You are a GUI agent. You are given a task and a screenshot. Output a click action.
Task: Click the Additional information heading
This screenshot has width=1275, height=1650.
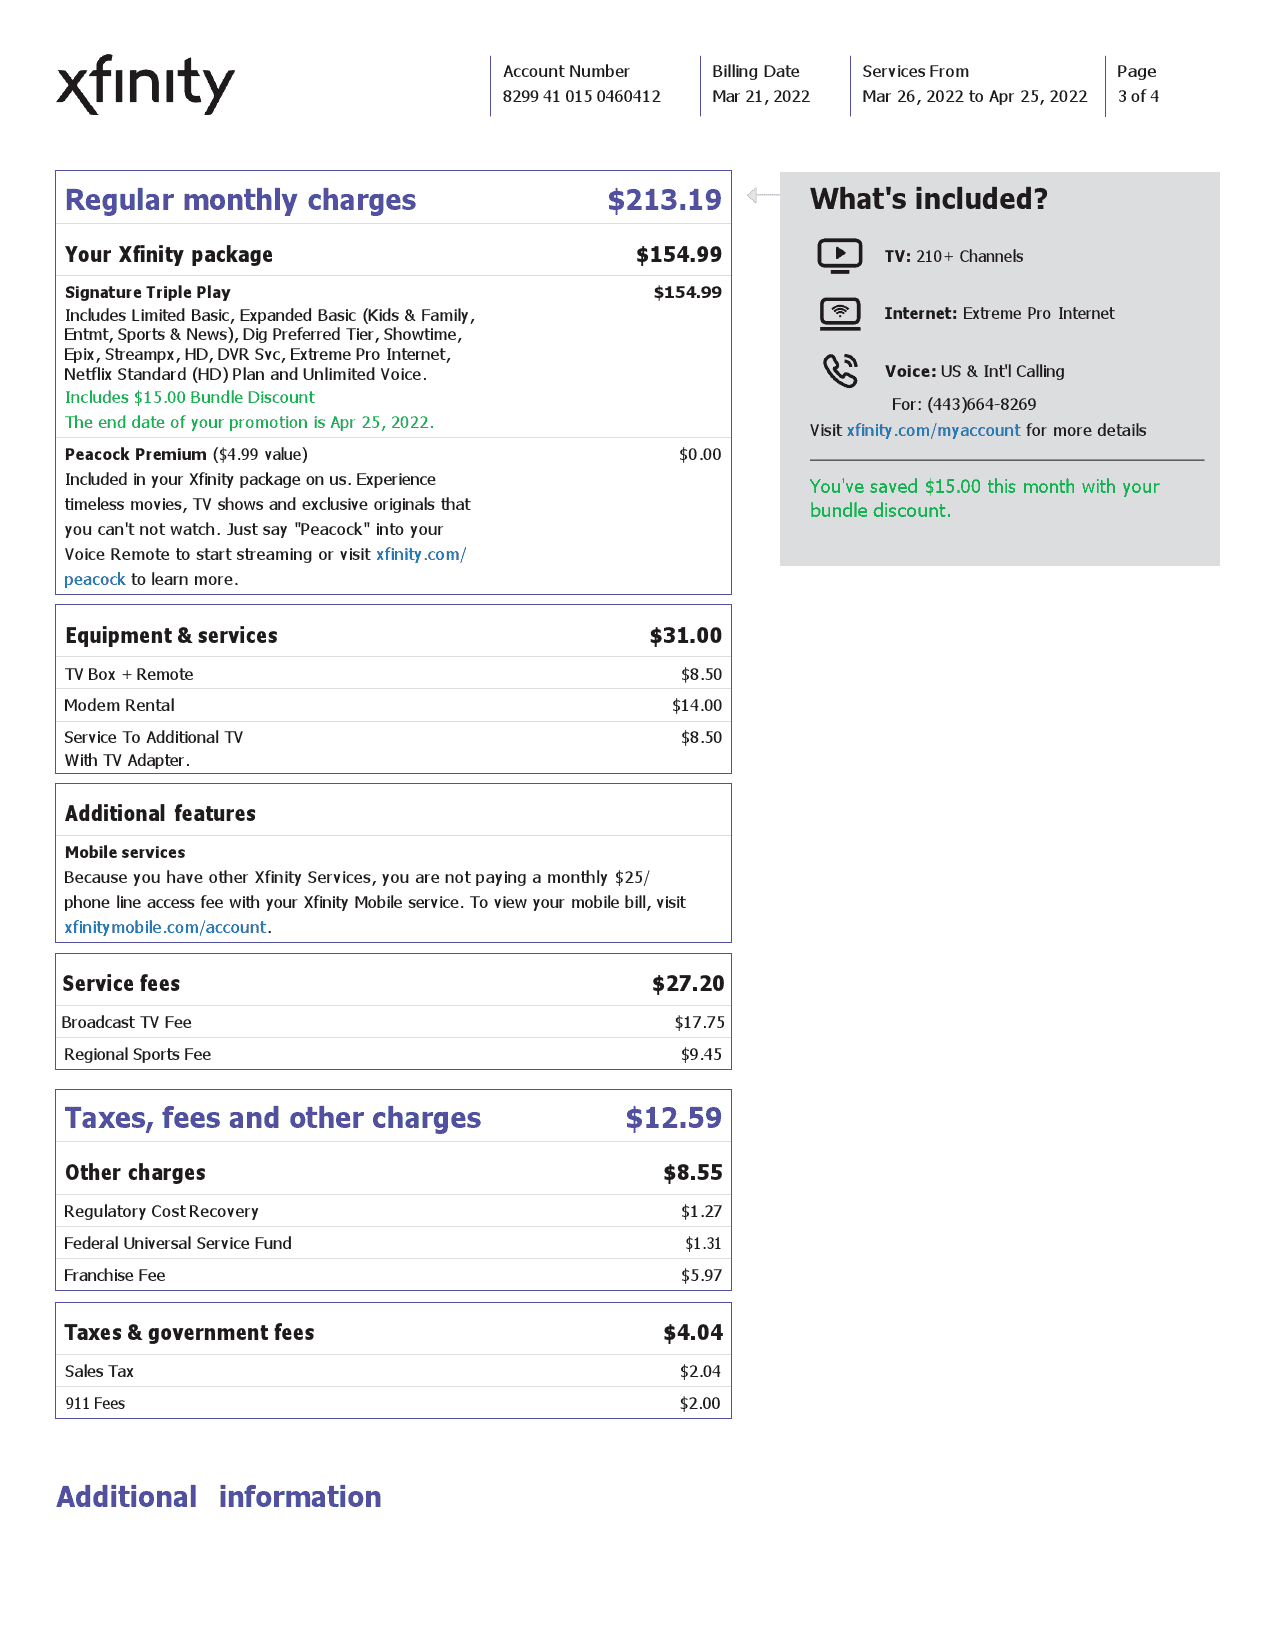coord(219,1497)
